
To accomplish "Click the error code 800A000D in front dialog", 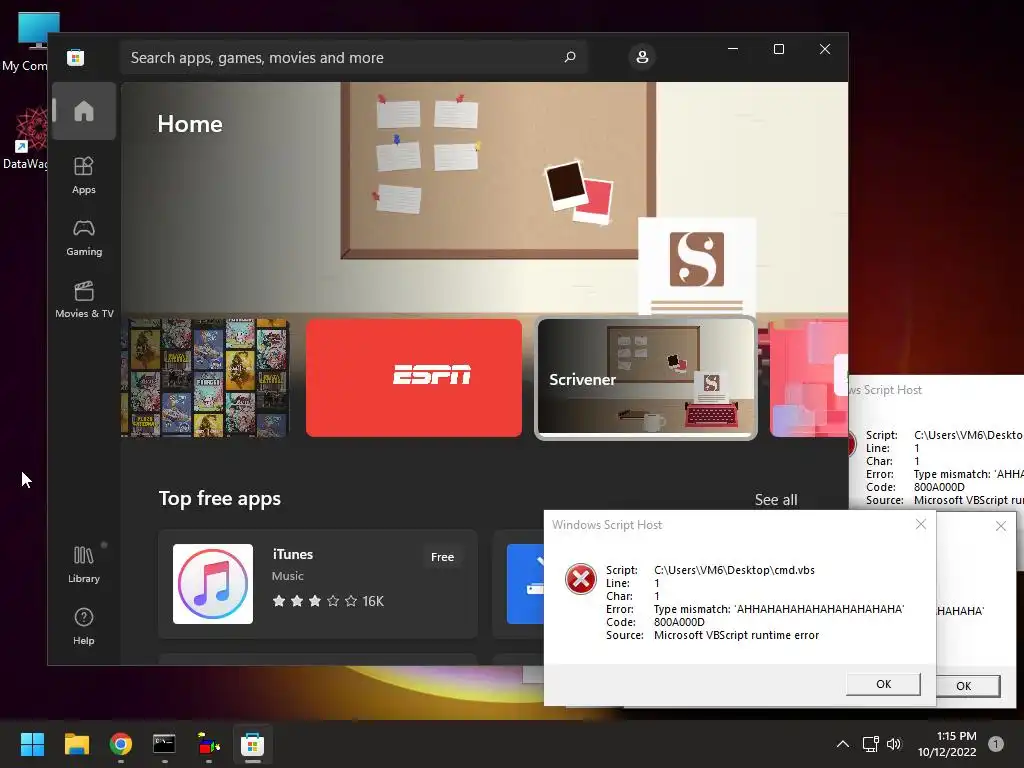I will click(679, 622).
